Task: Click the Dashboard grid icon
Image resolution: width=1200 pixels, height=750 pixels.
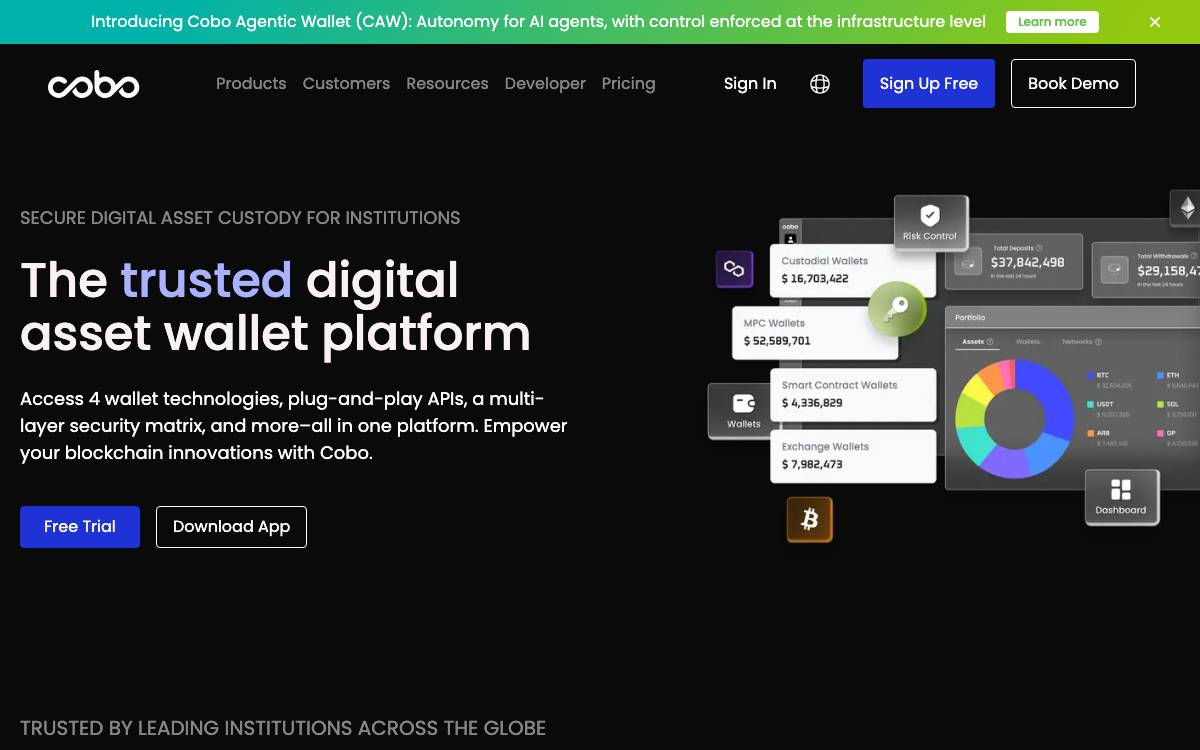Action: 1121,489
